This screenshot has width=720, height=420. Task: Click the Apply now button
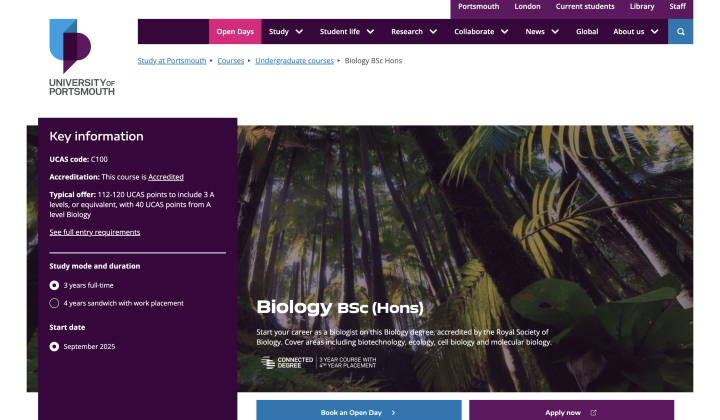[x=572, y=410]
